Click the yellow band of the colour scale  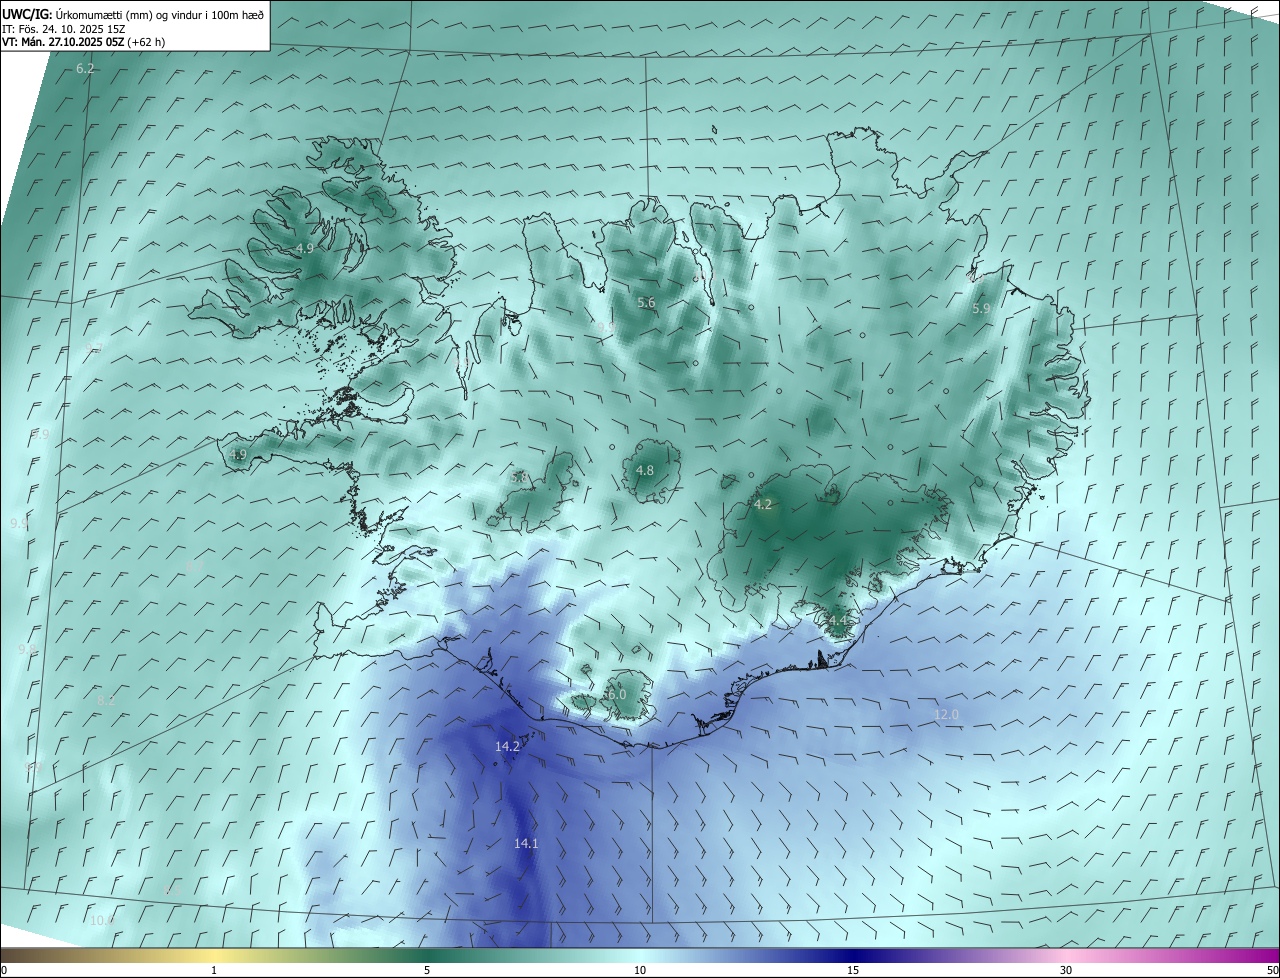coord(214,955)
